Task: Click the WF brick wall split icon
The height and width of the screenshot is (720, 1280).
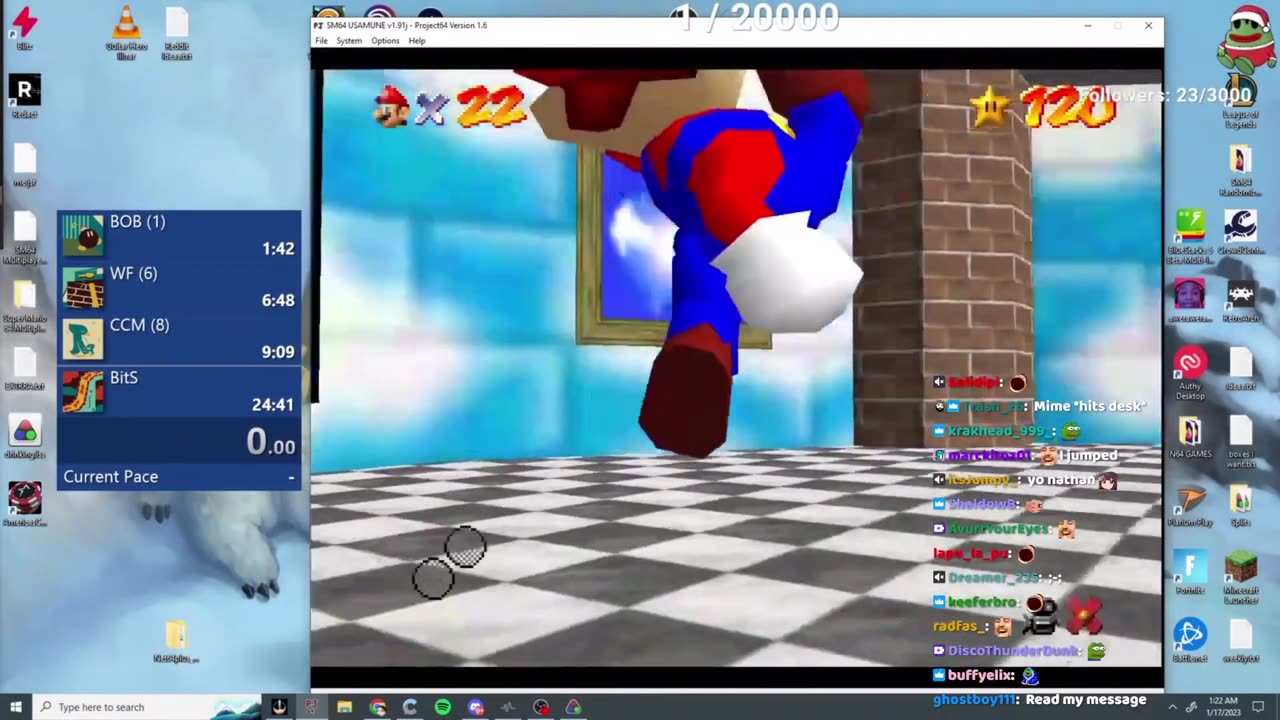Action: click(83, 288)
